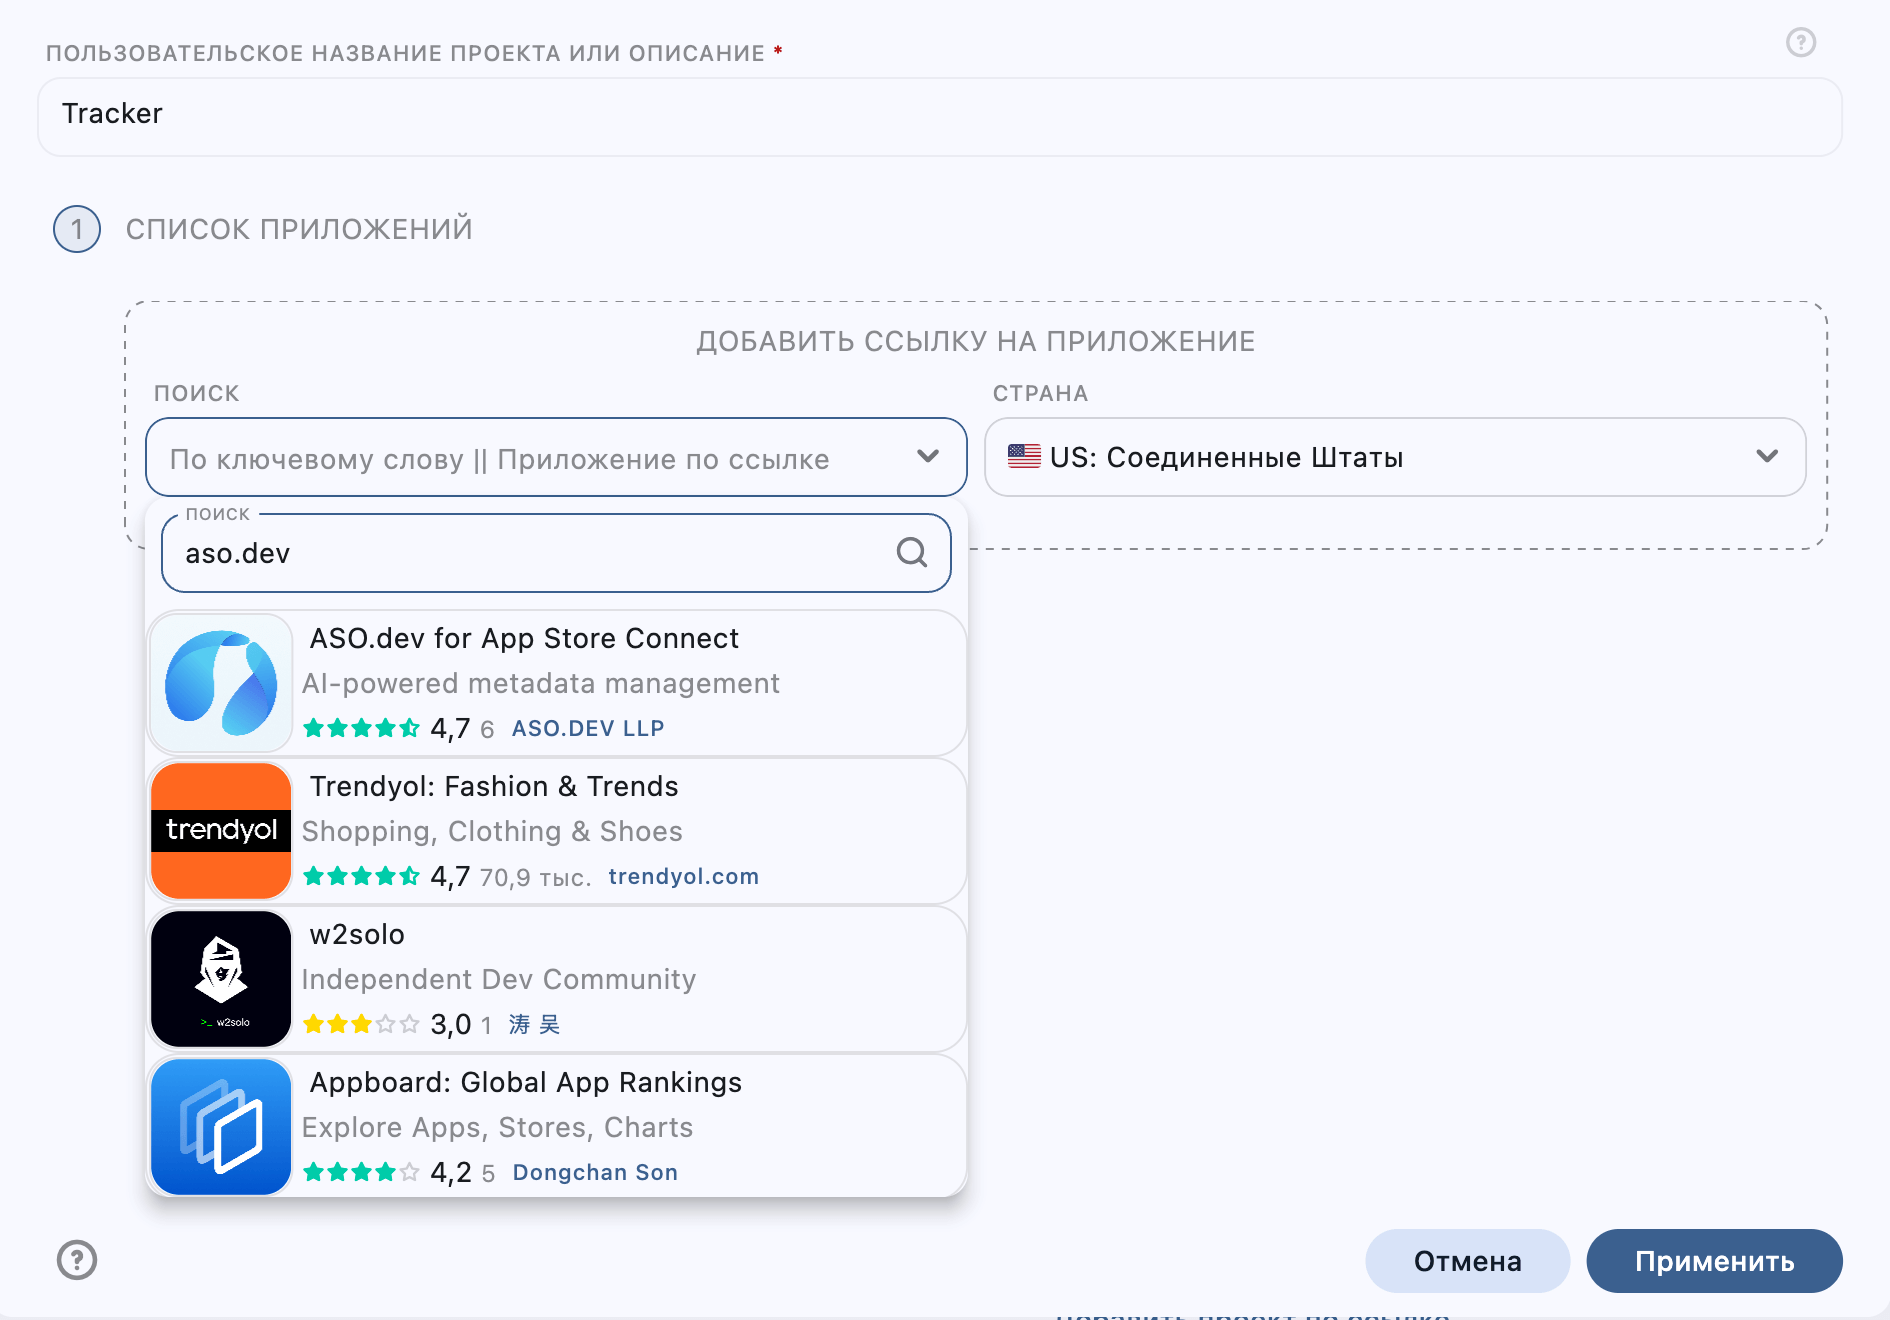The height and width of the screenshot is (1320, 1890).
Task: Click the Trendyol 70,9 тыс. review count
Action: [x=535, y=877]
